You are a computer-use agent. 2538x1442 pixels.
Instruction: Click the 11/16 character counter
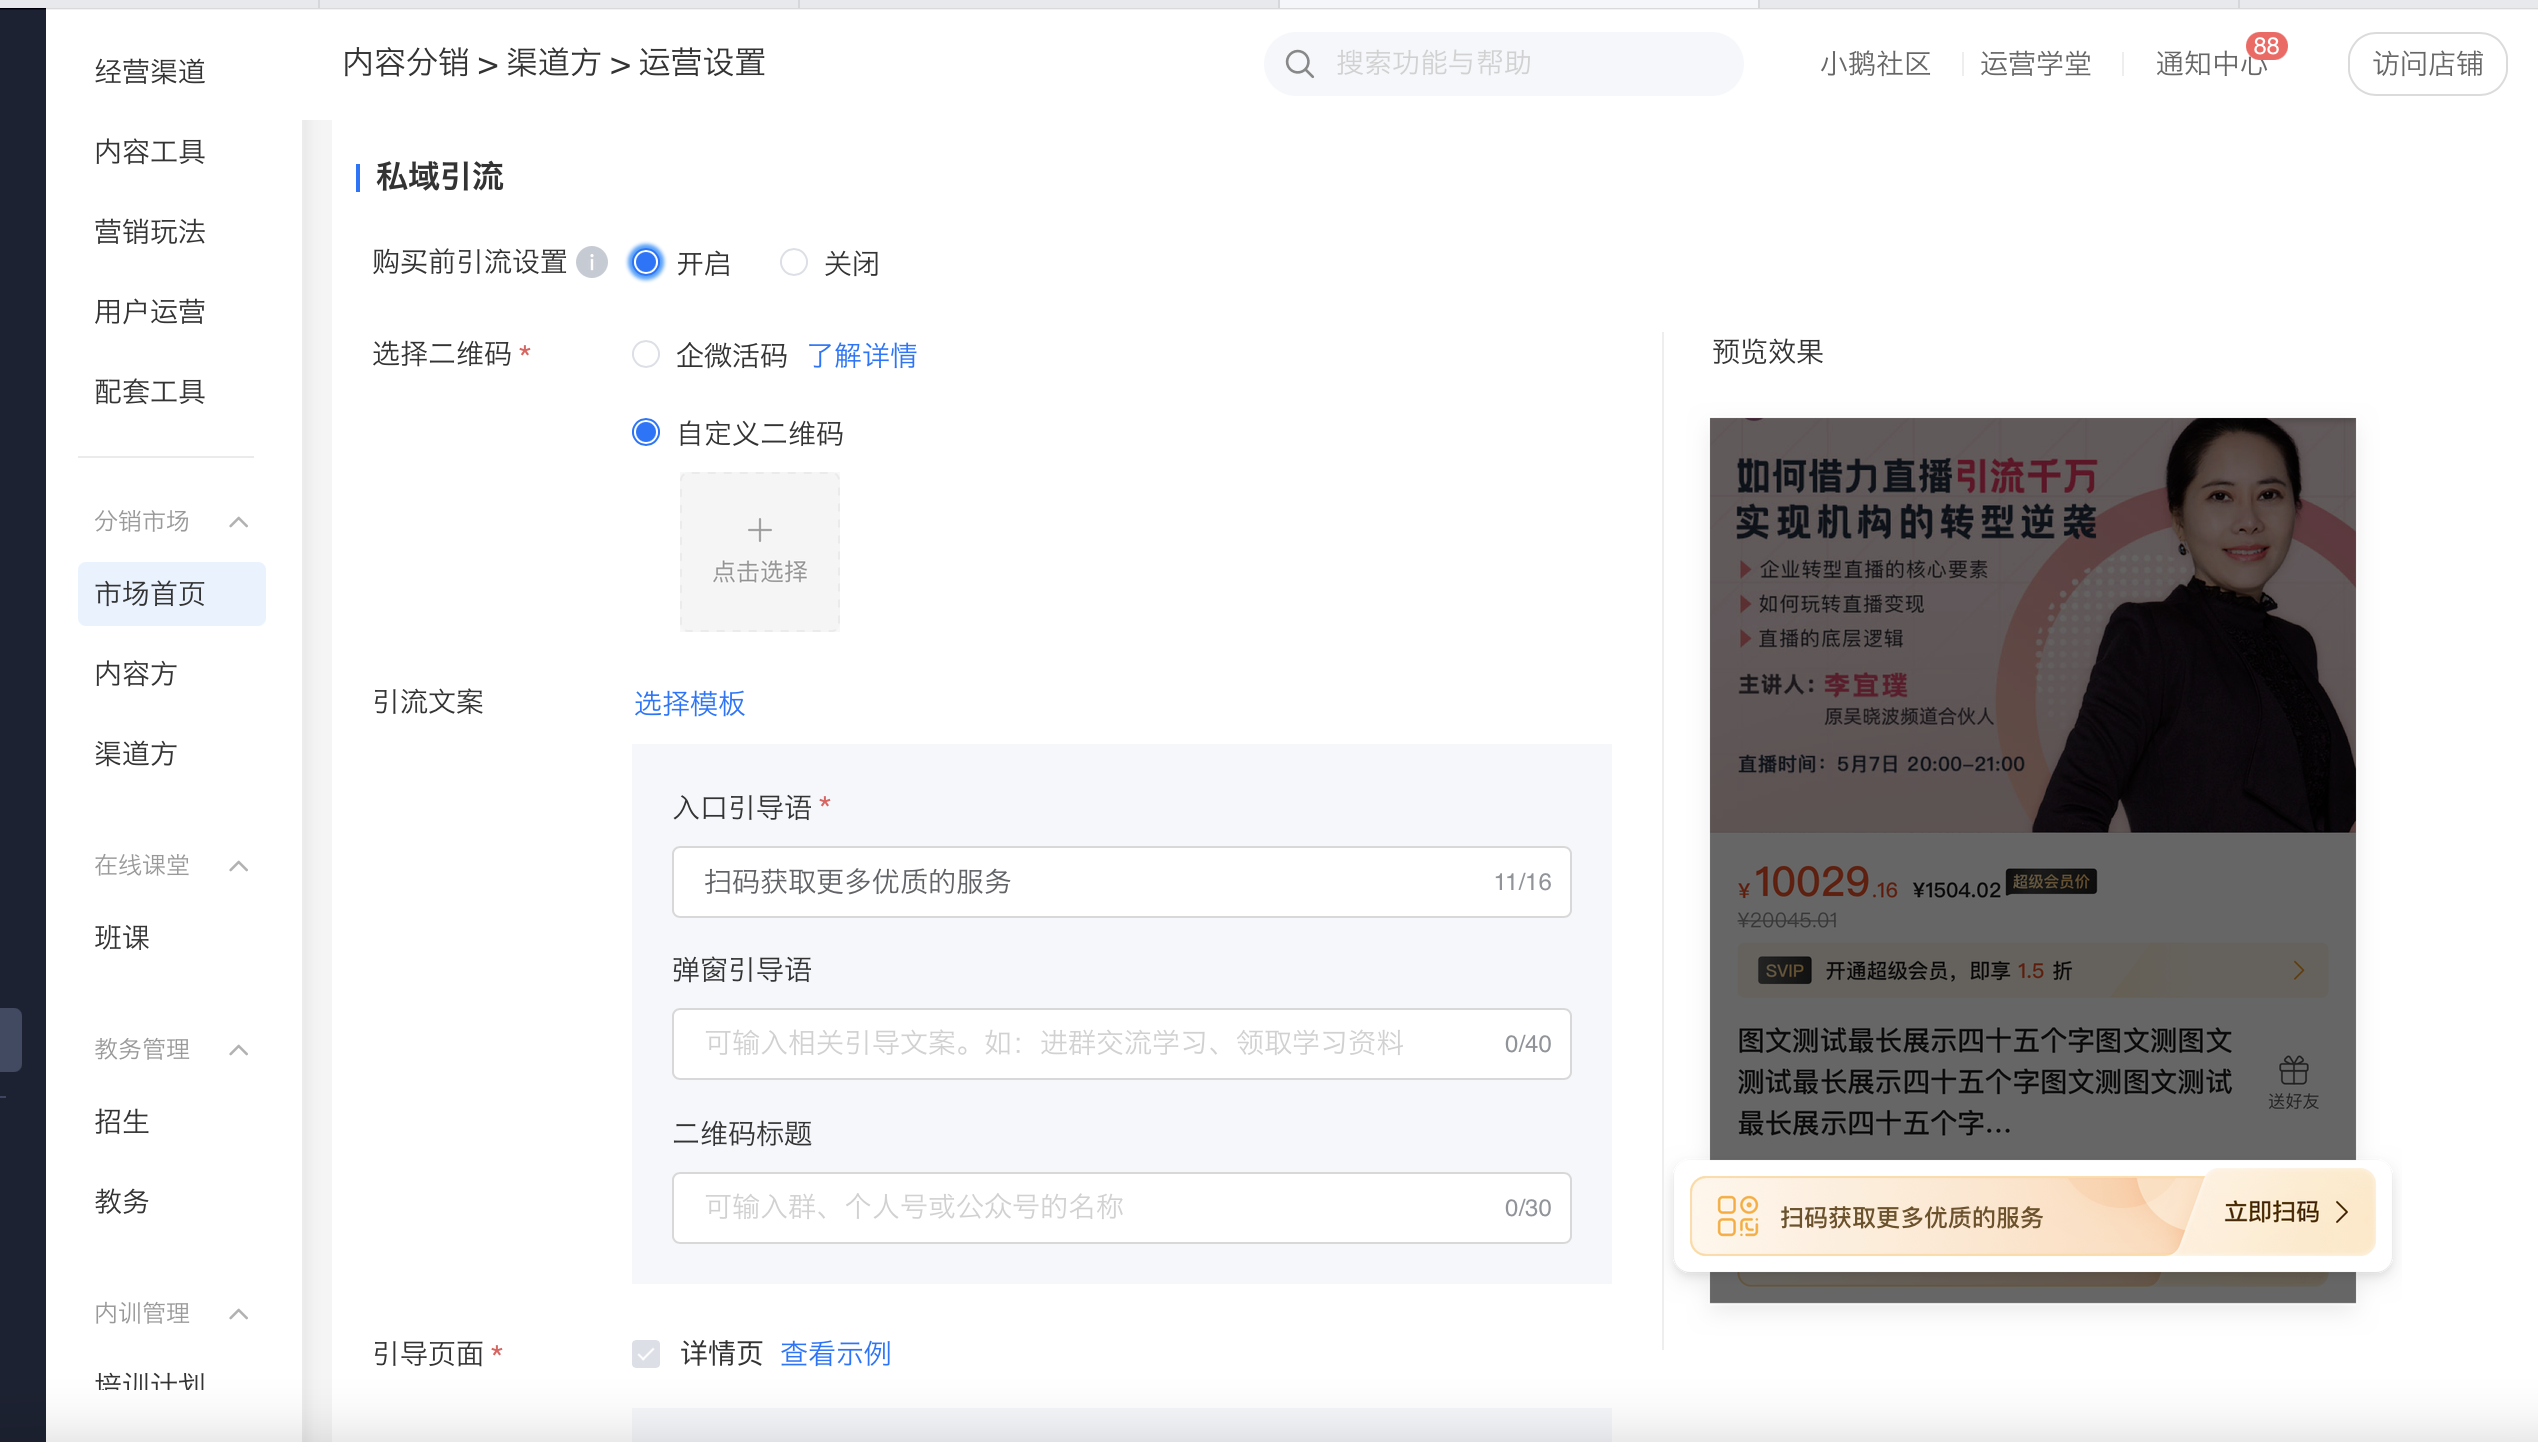pos(1523,882)
